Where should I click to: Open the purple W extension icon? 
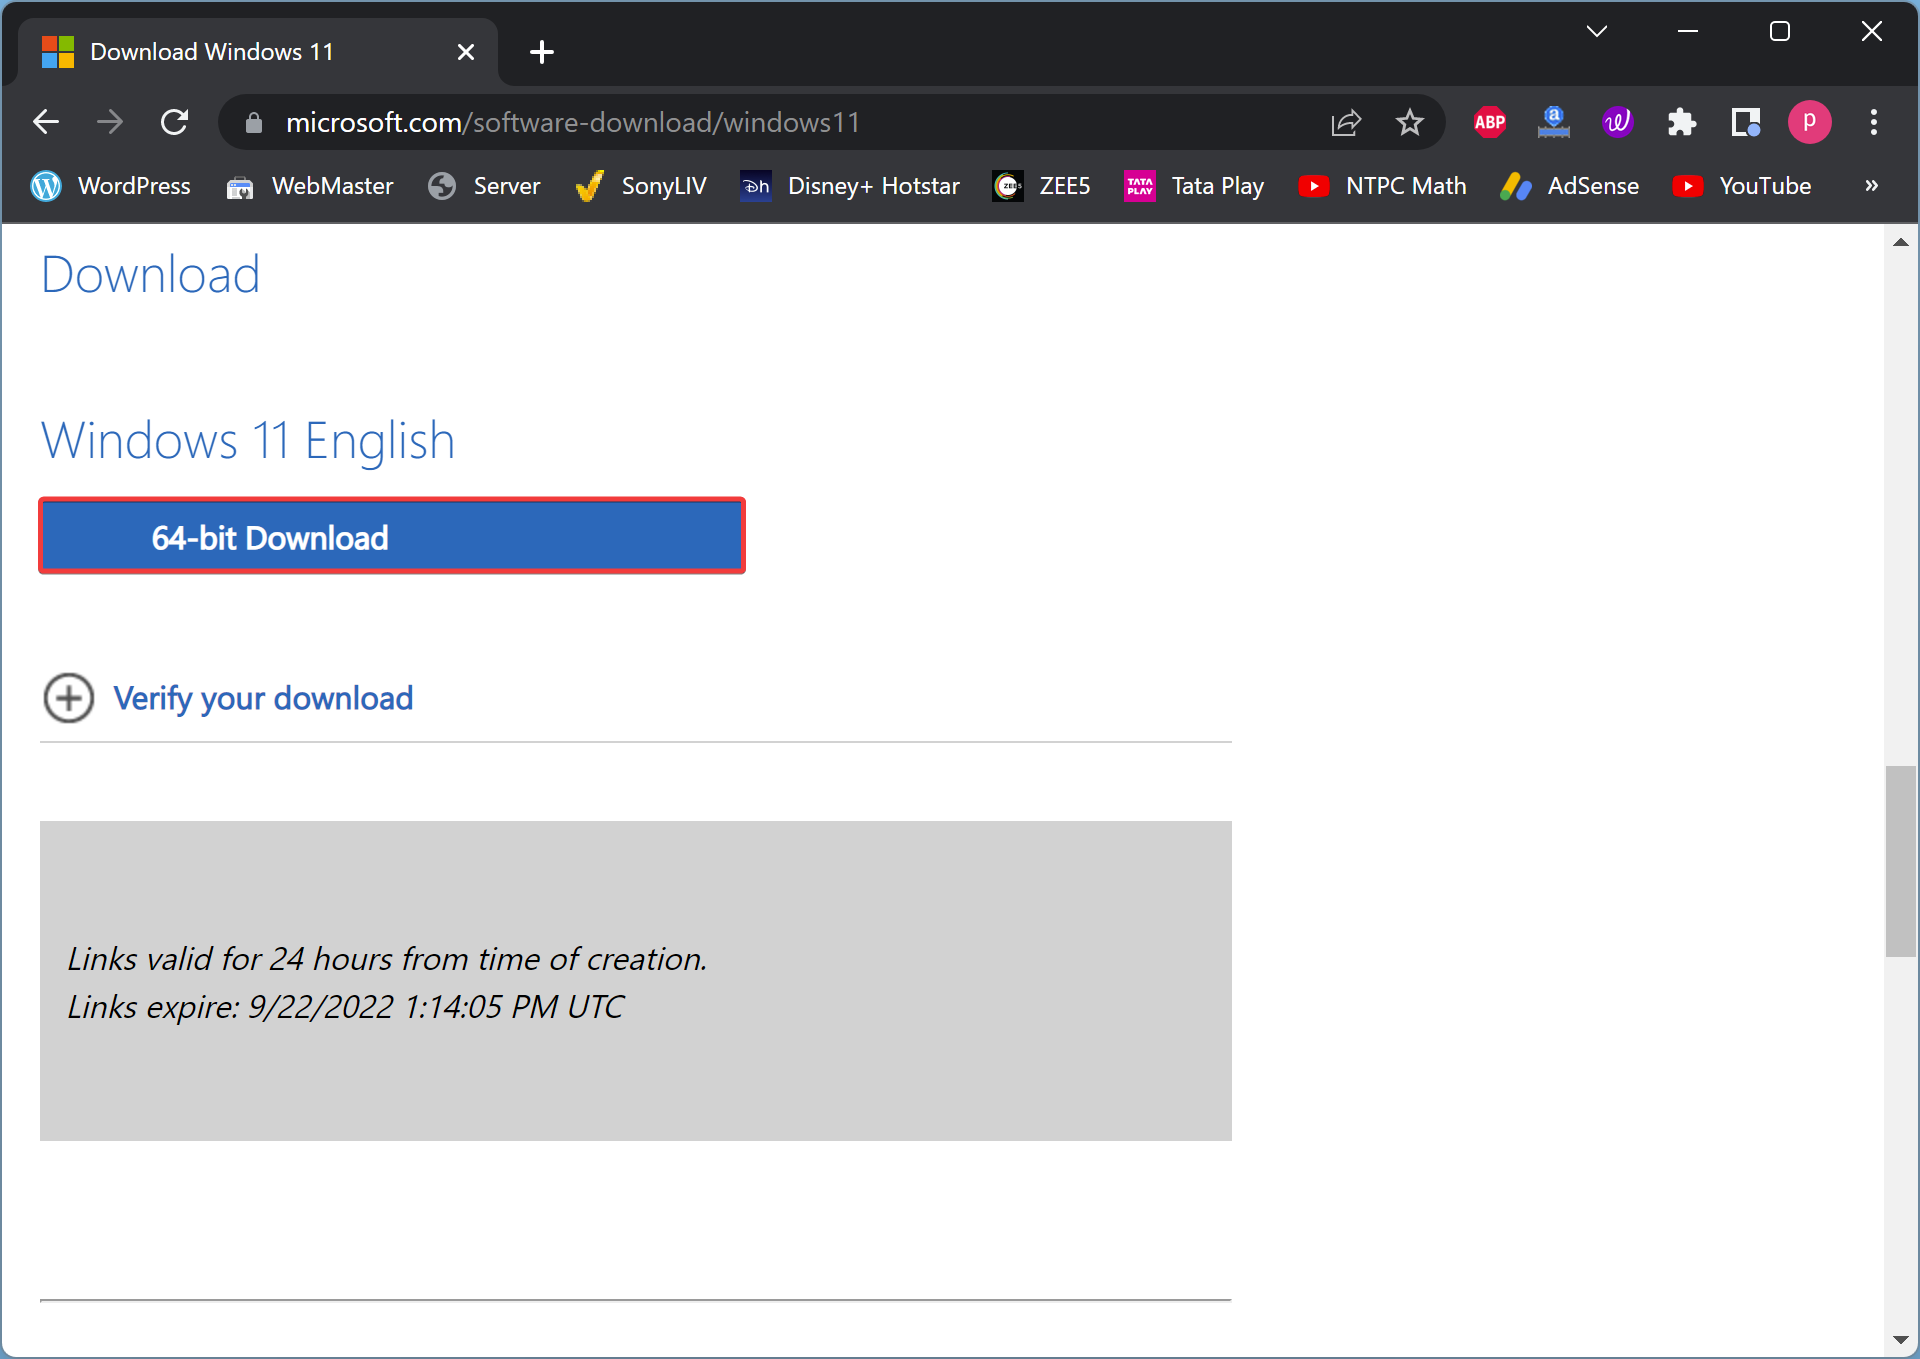pos(1618,122)
